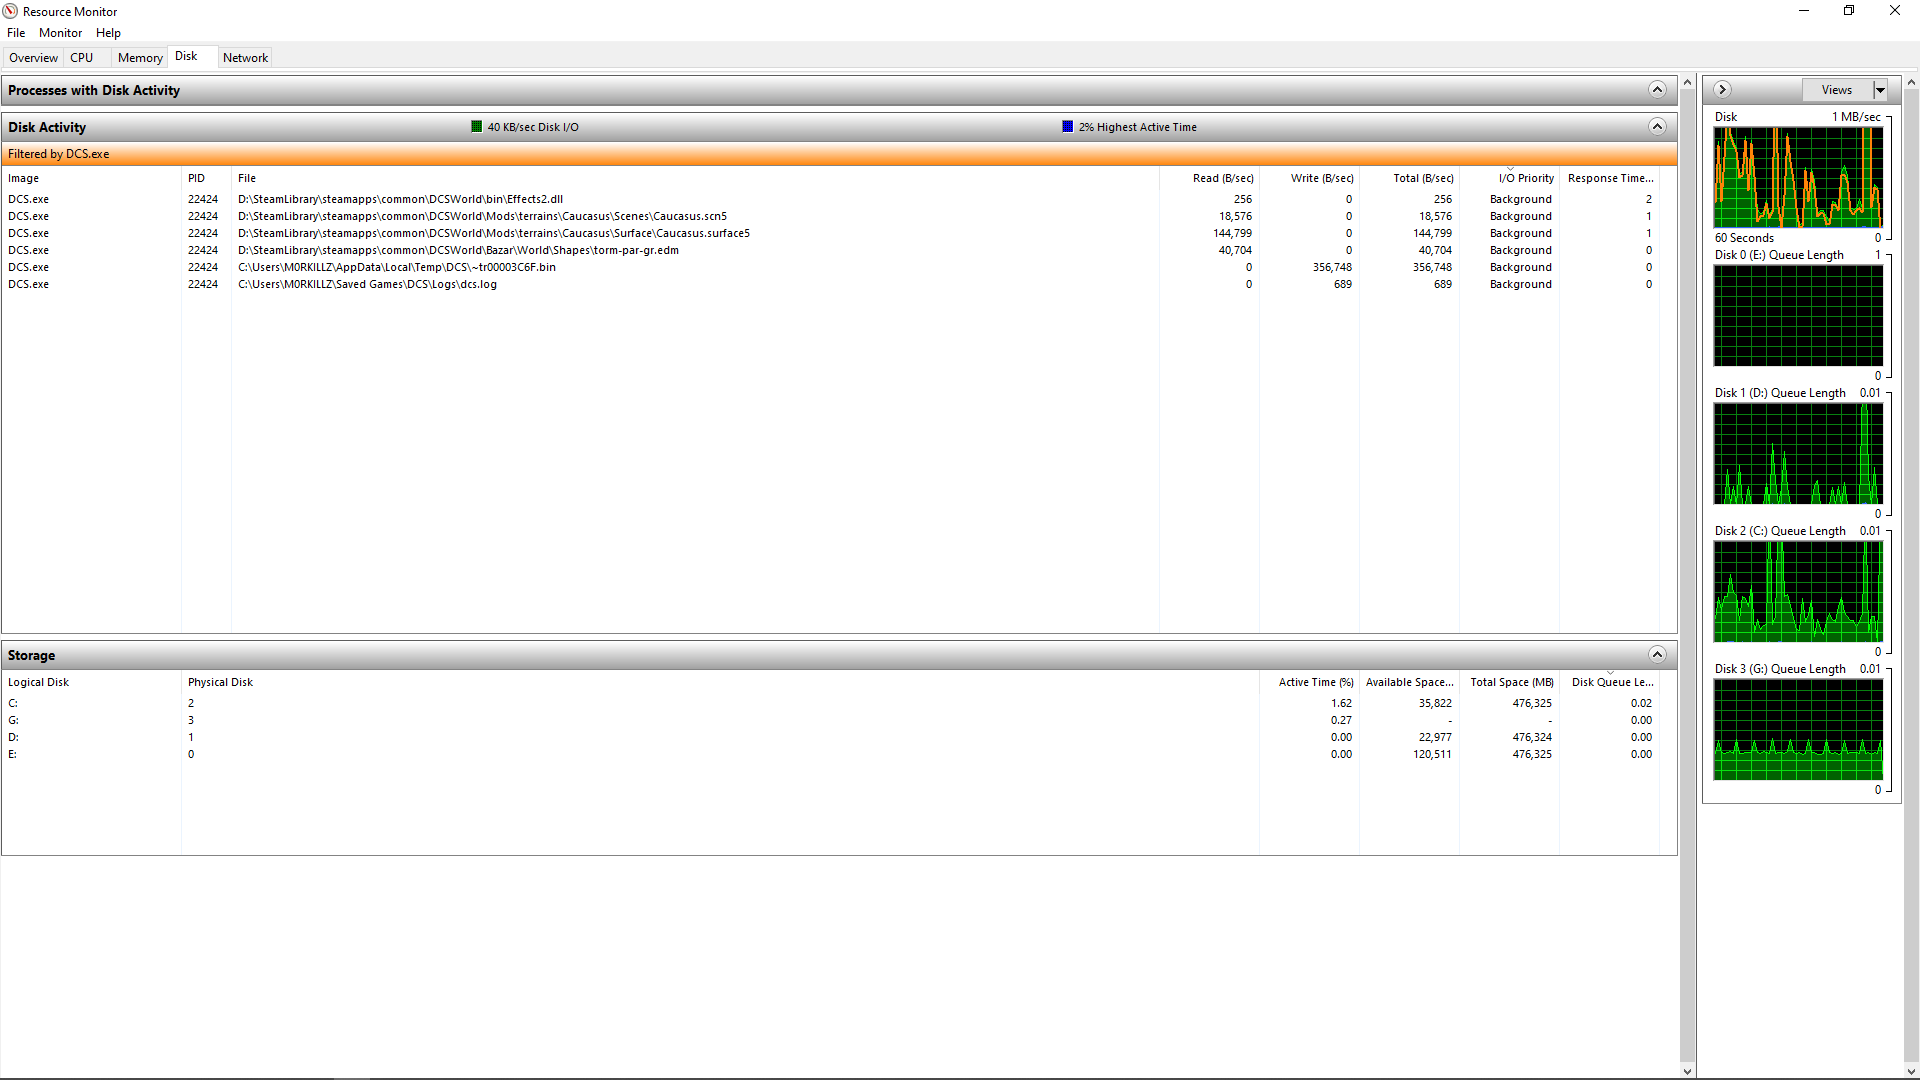Sort Storage by Active Time (%) column
Image resolution: width=1920 pixels, height=1080 pixels.
click(x=1309, y=682)
